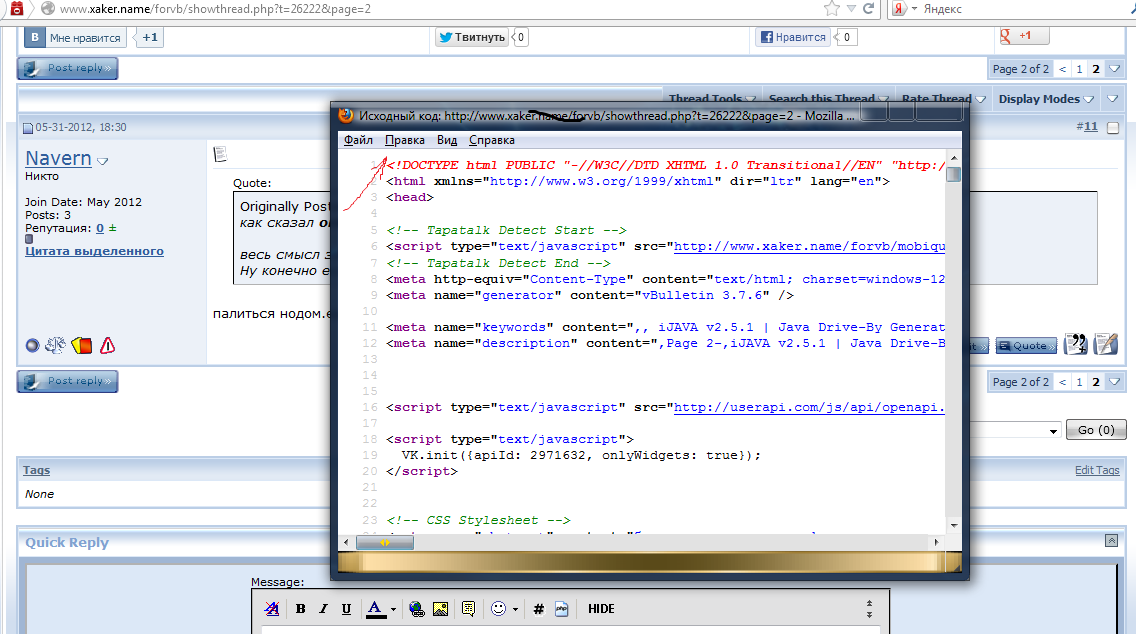1136x634 pixels.
Task: Click the bottom Post reply button
Action: point(67,381)
